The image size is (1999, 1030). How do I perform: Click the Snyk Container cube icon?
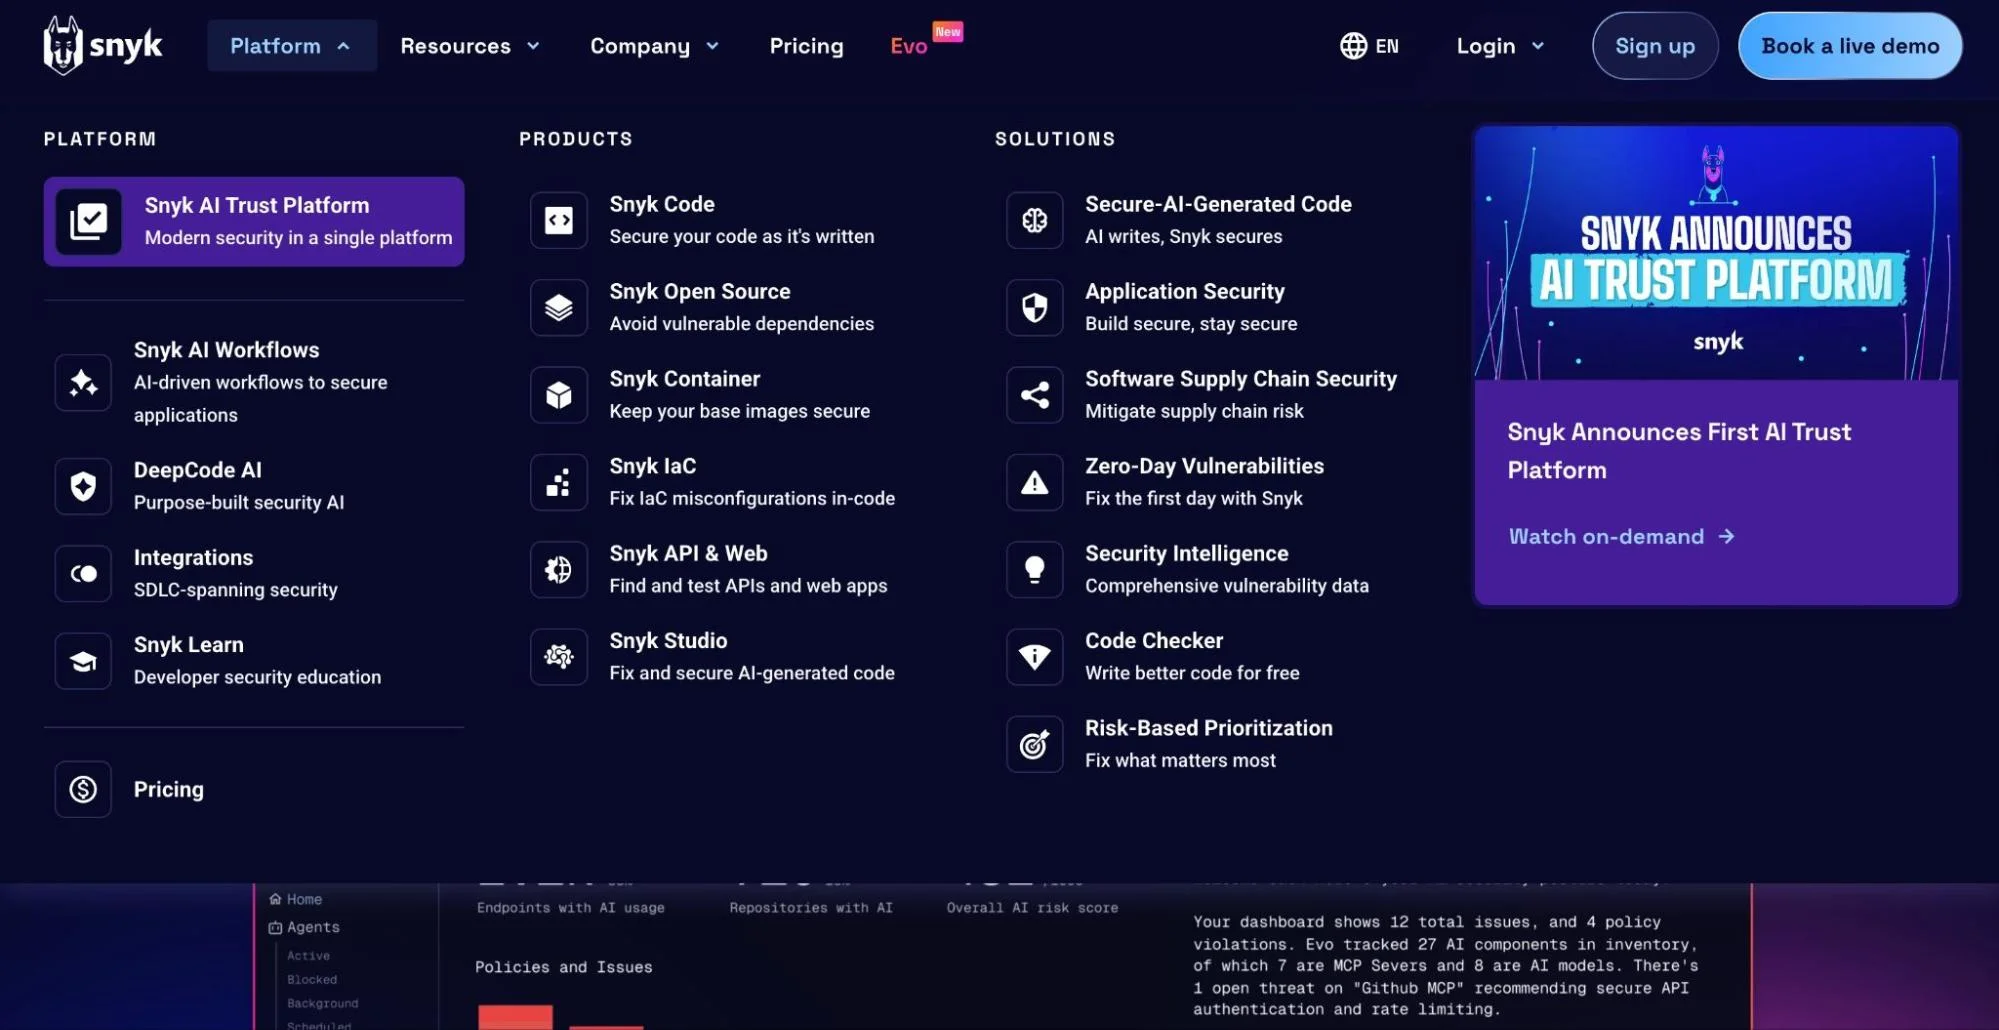558,395
